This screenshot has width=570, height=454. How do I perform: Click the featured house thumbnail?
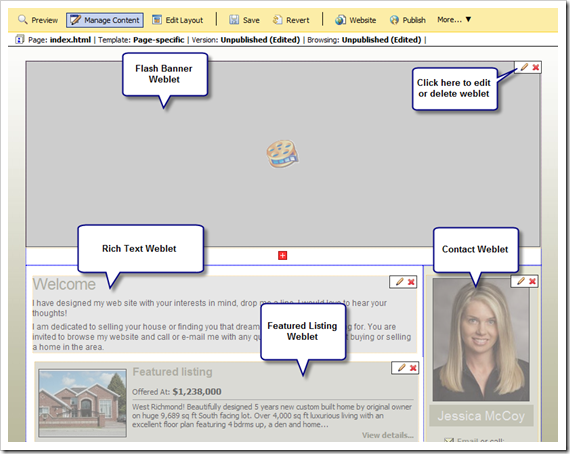83,403
